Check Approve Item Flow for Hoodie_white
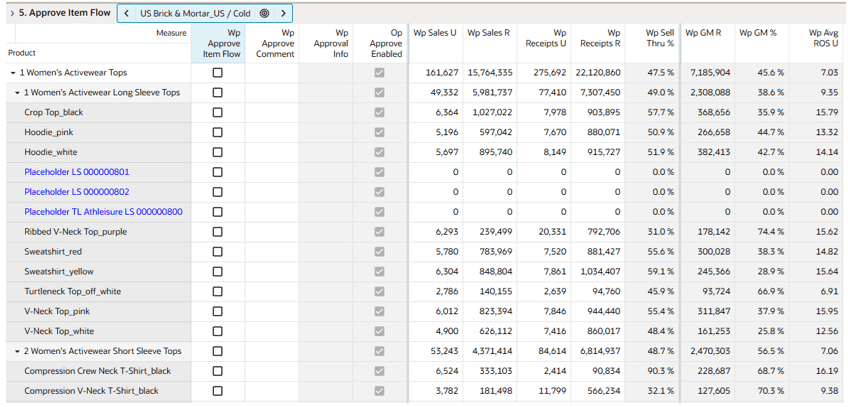 point(217,152)
